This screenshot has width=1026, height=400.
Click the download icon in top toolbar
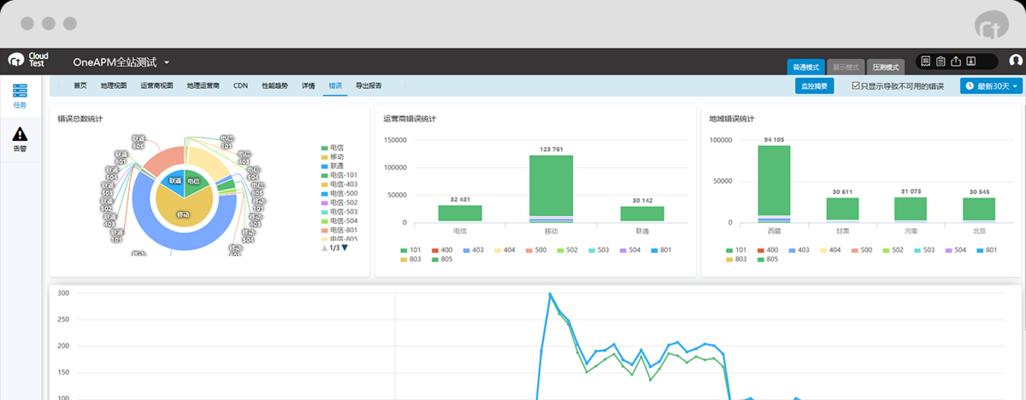point(971,61)
